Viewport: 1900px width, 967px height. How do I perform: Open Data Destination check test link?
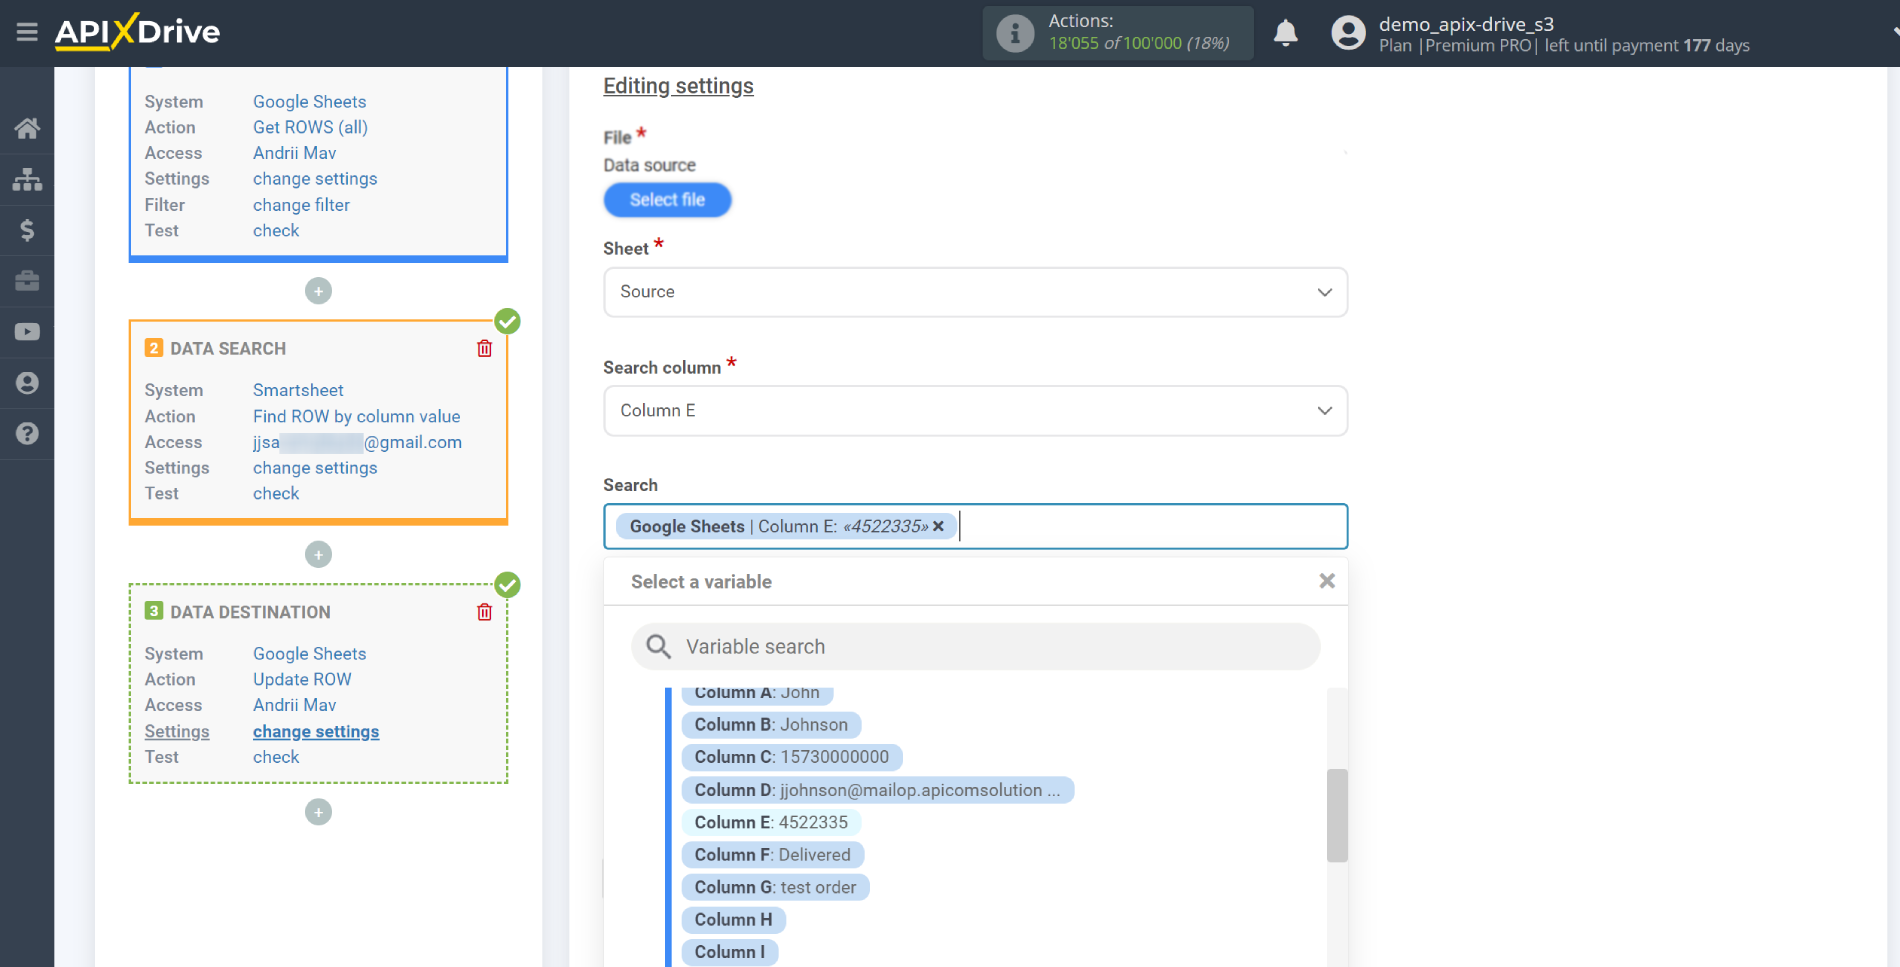click(x=276, y=758)
